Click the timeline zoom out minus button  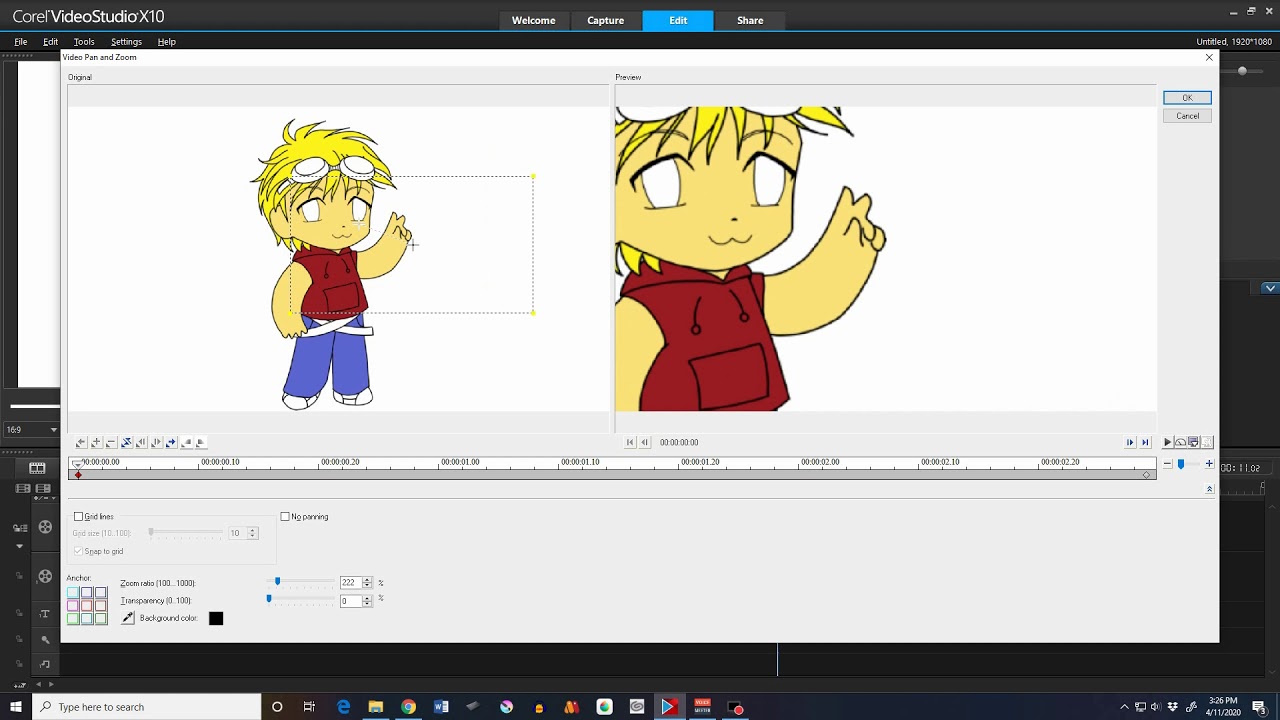[x=1167, y=463]
